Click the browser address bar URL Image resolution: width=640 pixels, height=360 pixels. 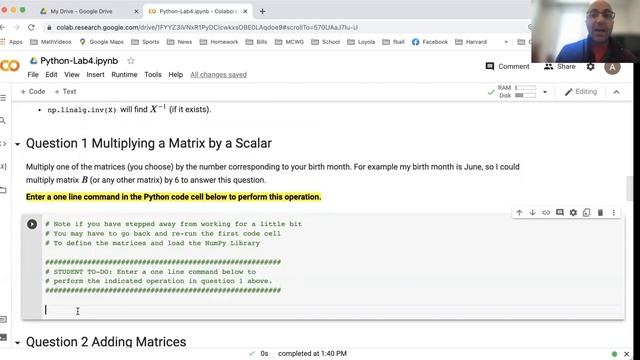[207, 27]
